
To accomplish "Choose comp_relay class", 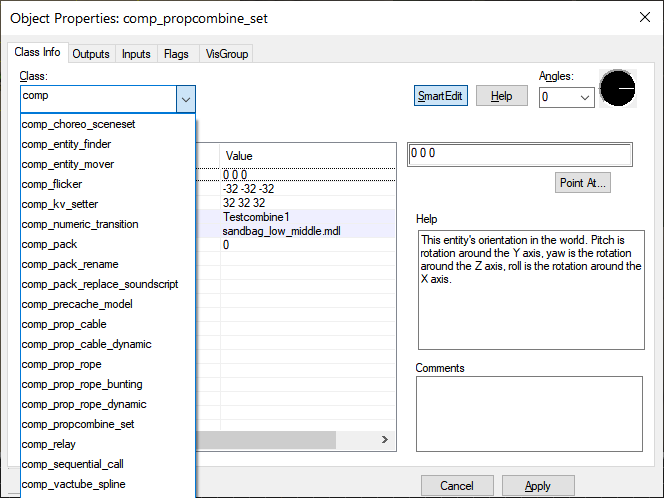I will 108,444.
